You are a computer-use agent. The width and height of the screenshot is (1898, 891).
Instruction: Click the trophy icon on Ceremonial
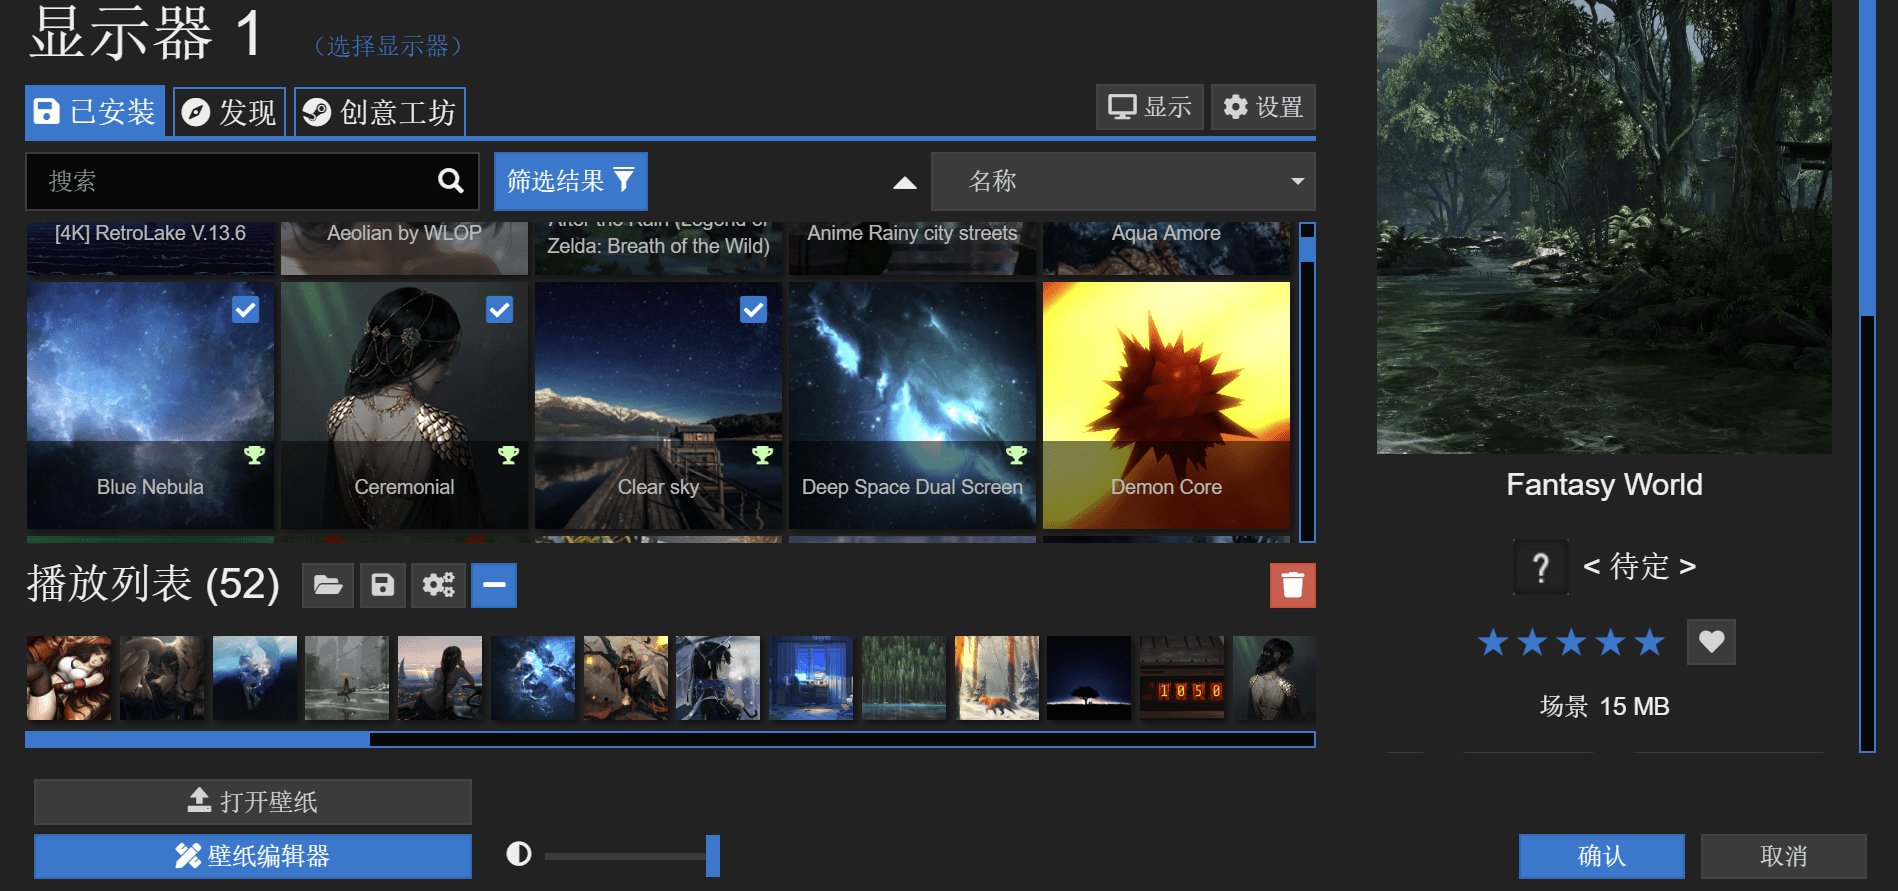click(x=508, y=455)
